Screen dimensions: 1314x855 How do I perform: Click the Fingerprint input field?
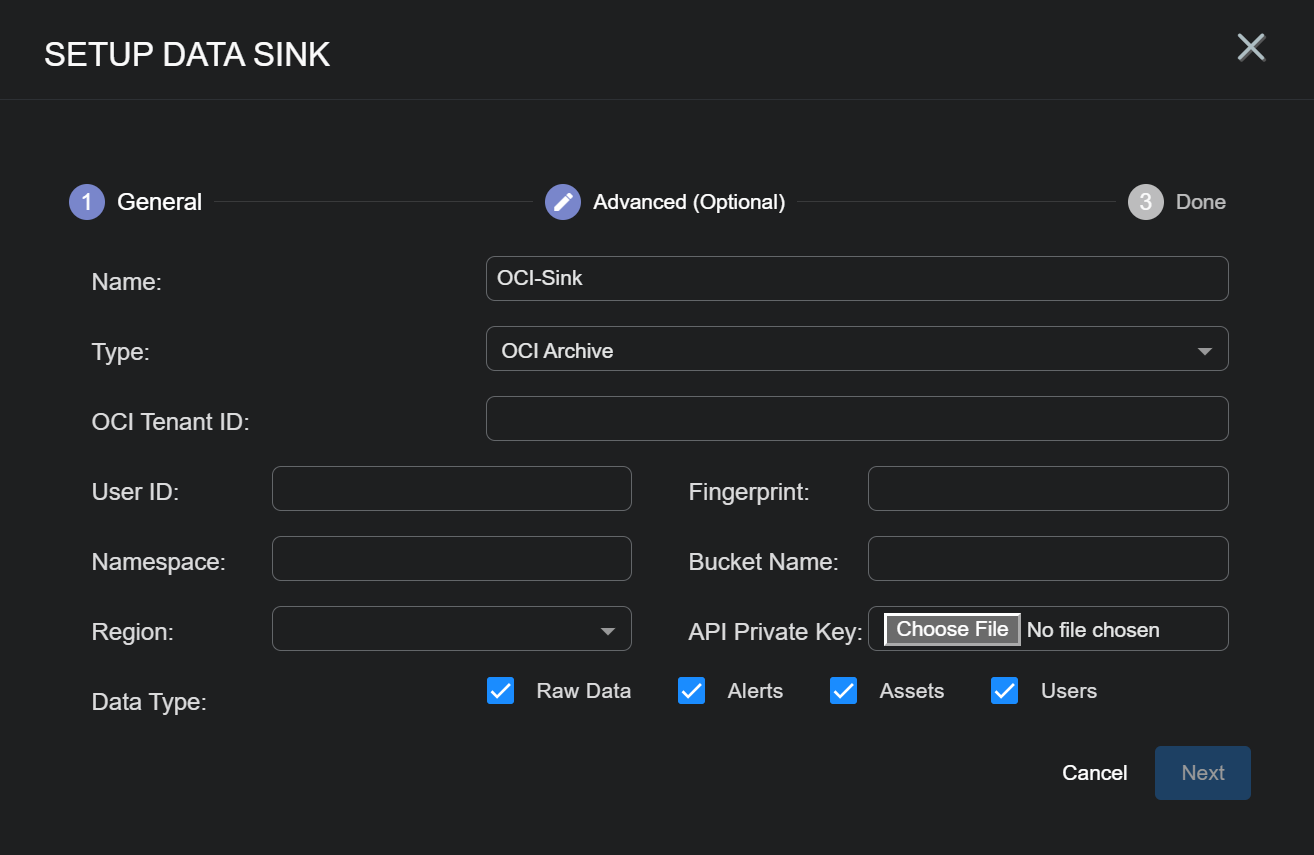pyautogui.click(x=1047, y=489)
